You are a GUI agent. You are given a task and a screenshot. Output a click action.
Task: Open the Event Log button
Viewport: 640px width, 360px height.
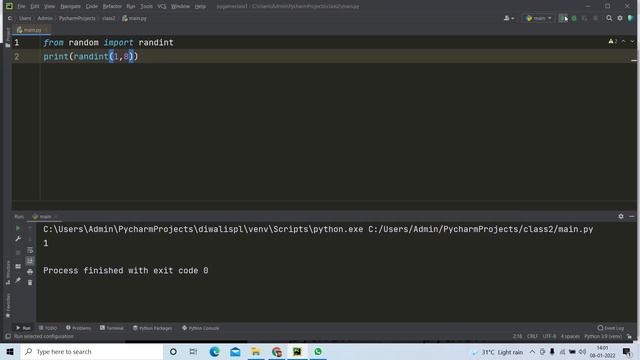point(611,328)
